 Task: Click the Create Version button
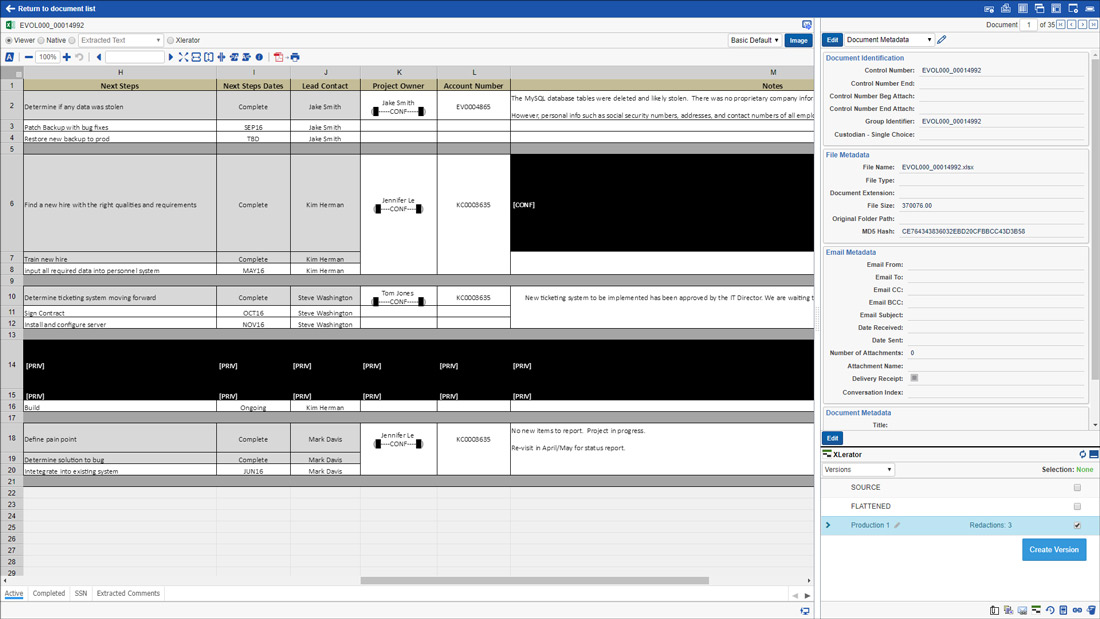pyautogui.click(x=1054, y=549)
